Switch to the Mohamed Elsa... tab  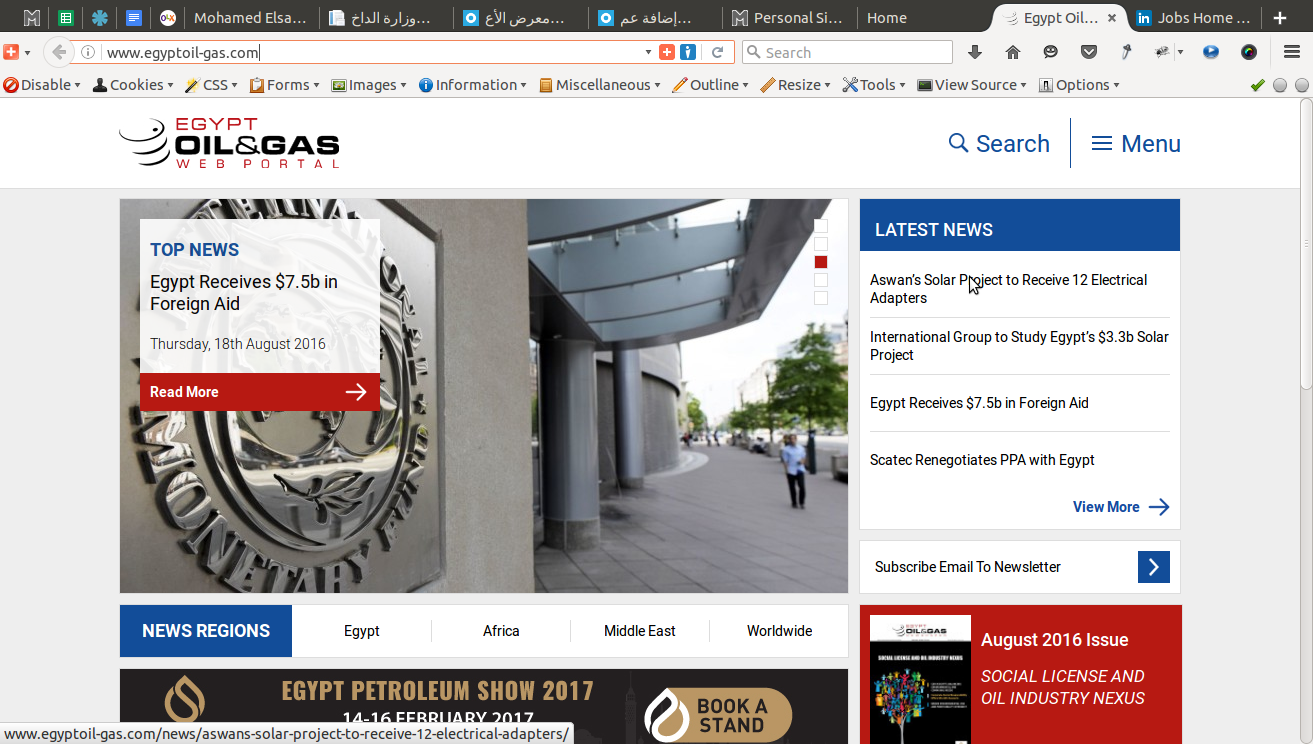click(x=250, y=18)
